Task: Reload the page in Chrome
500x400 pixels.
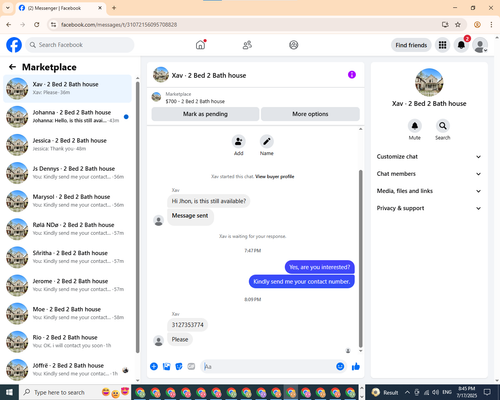Action: (x=37, y=25)
